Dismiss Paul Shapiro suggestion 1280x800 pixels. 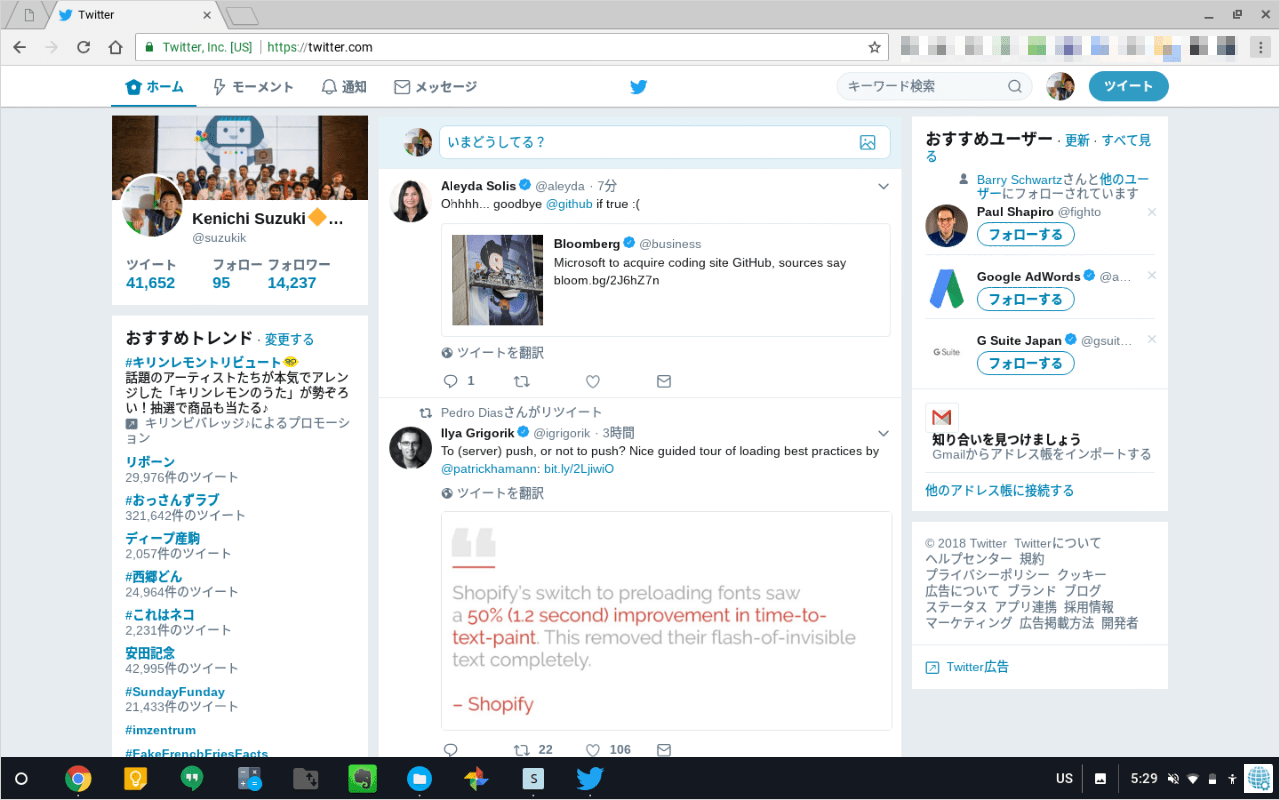point(1152,212)
